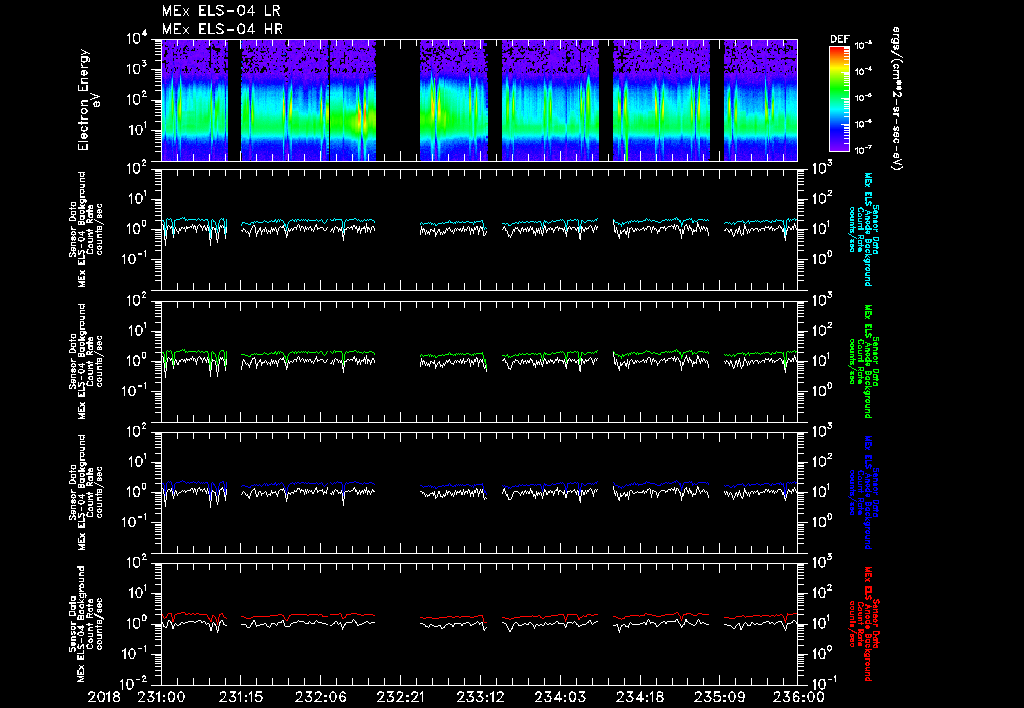Viewport: 1024px width, 708px height.
Task: Click the red count rate line plot
Action: 479,624
